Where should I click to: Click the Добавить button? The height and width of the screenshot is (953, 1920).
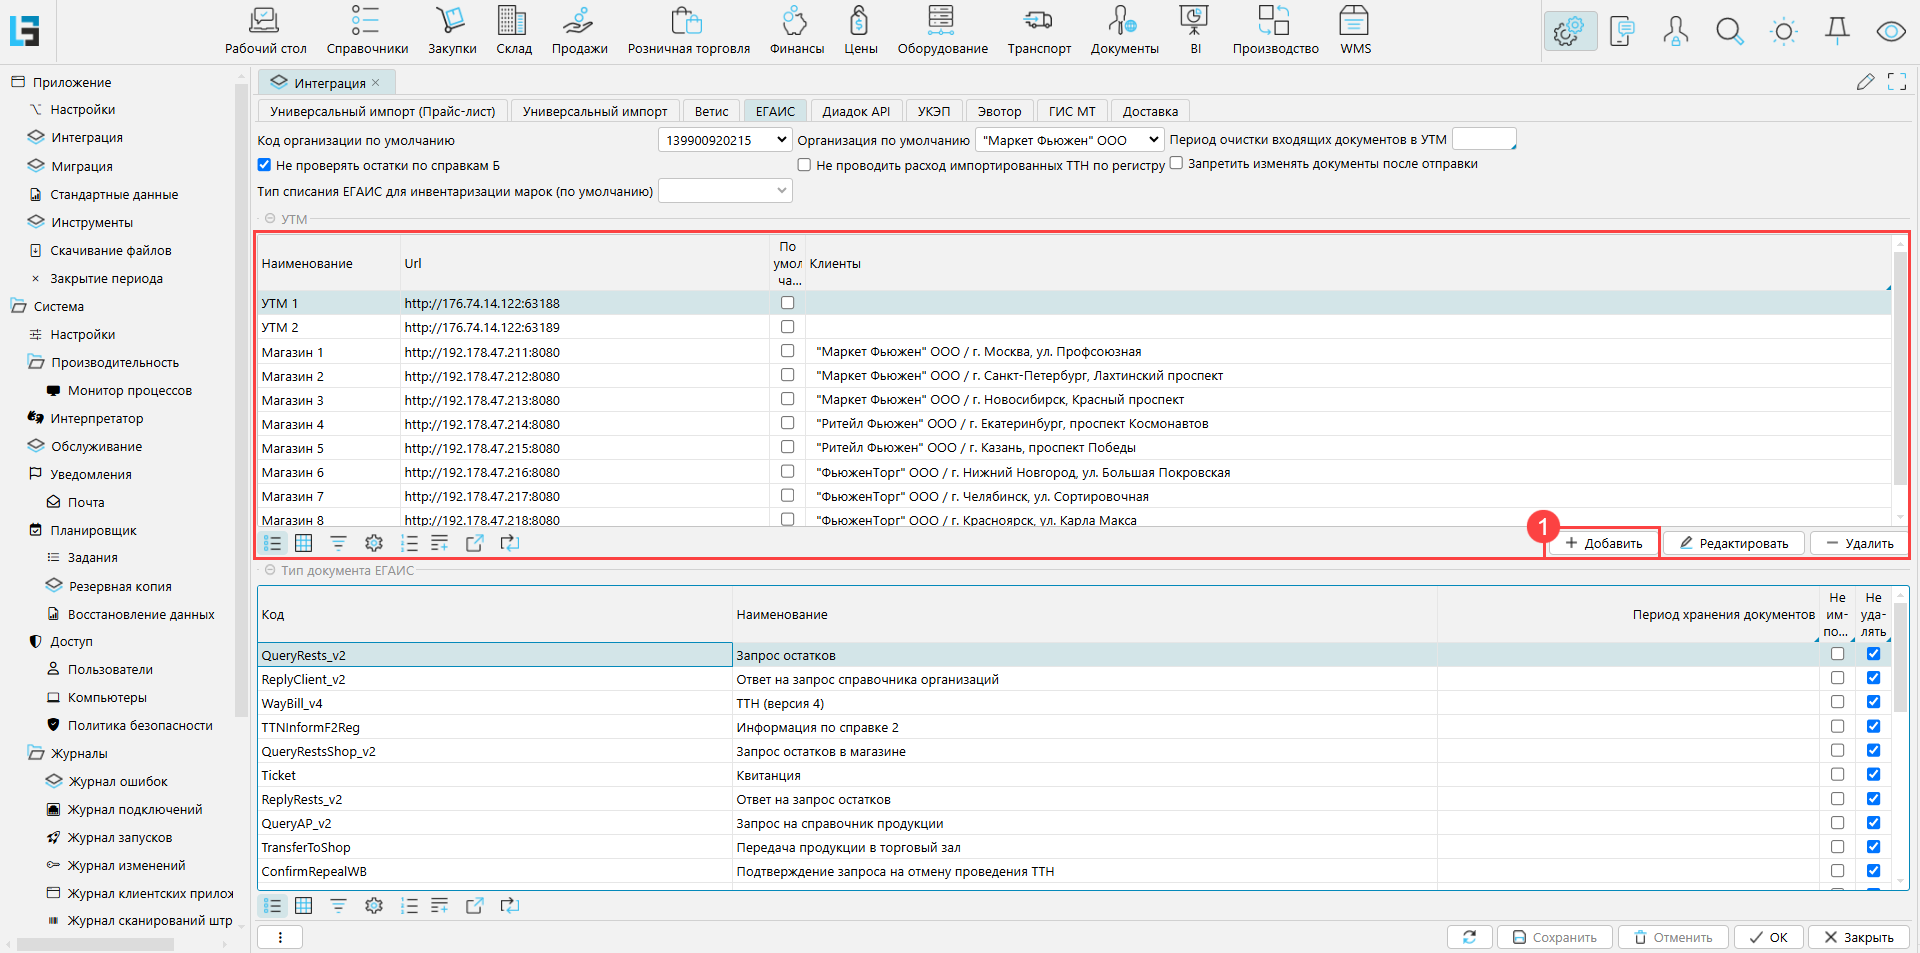point(1603,543)
